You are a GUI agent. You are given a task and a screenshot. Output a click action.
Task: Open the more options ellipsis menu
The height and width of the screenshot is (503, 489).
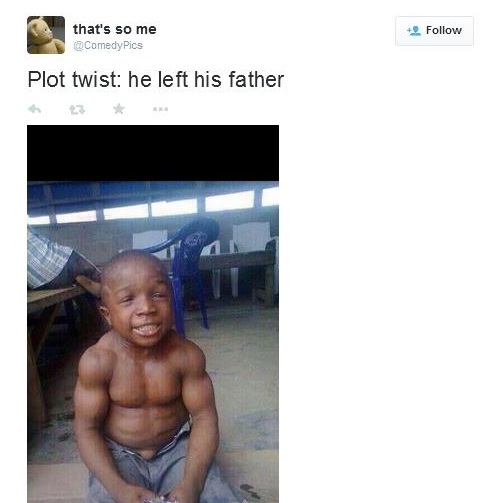pyautogui.click(x=160, y=109)
